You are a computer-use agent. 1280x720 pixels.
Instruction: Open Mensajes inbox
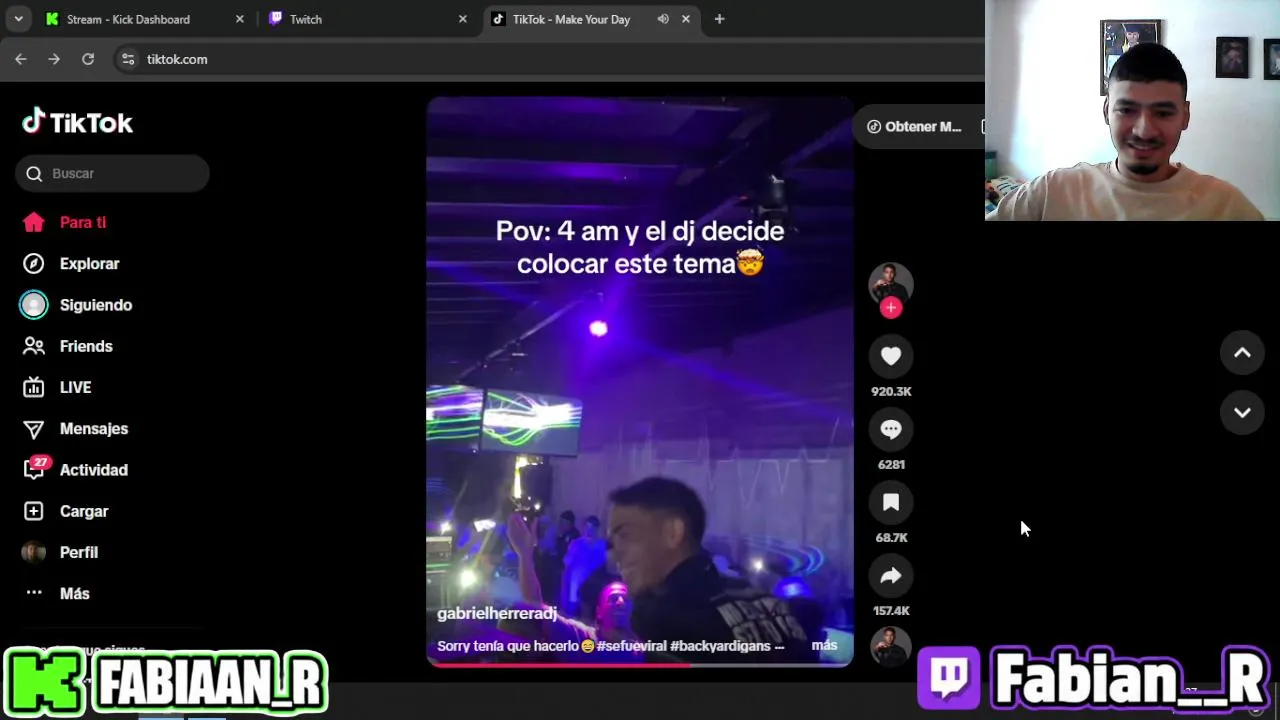(x=75, y=428)
